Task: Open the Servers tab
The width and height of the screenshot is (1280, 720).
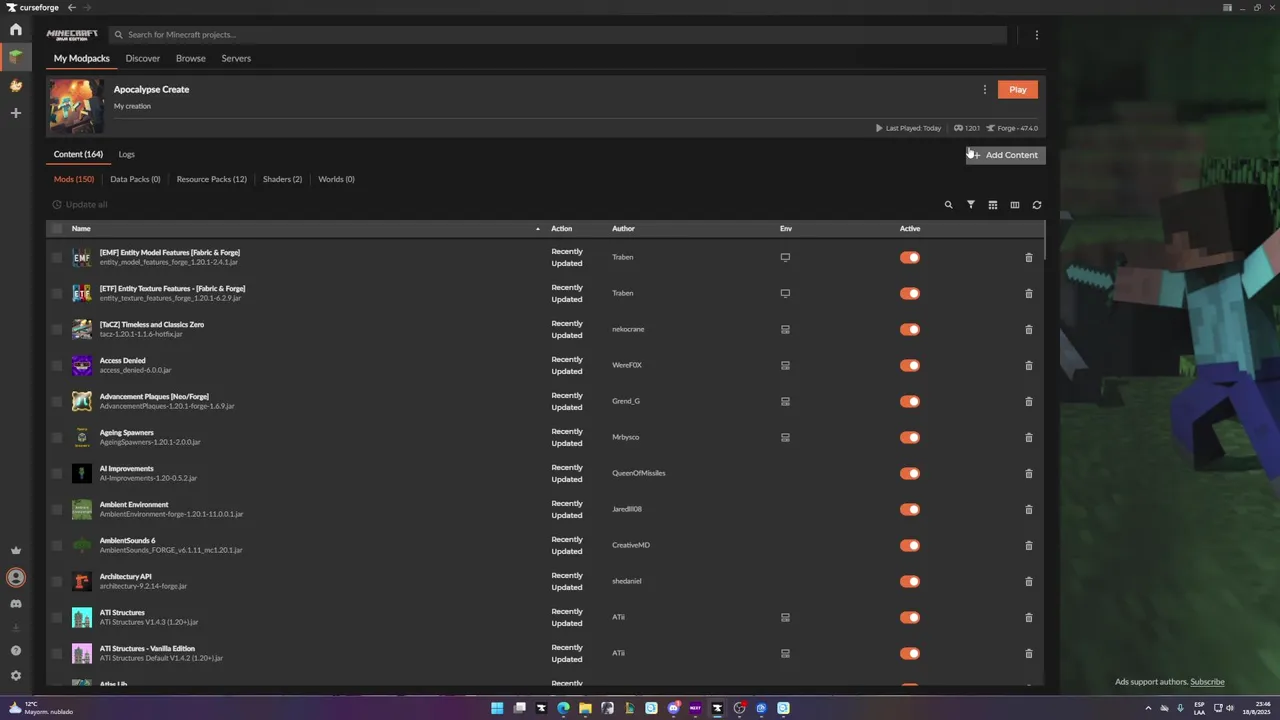Action: [236, 58]
